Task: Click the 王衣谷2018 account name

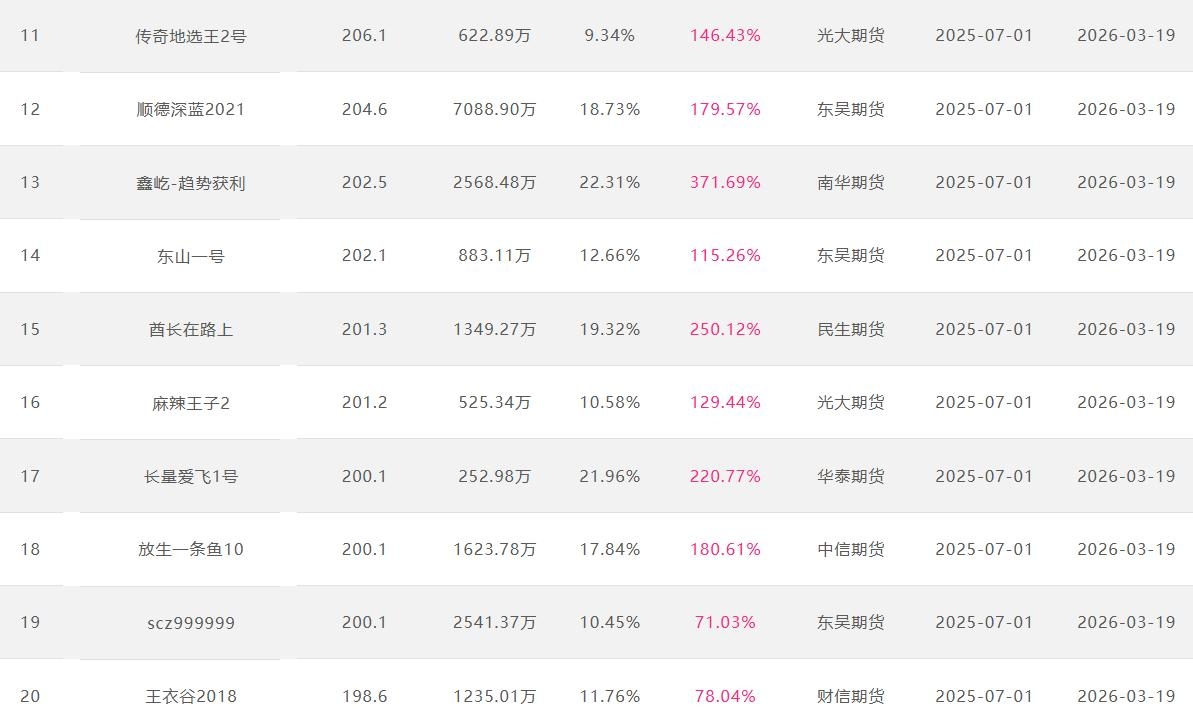Action: coord(190,696)
